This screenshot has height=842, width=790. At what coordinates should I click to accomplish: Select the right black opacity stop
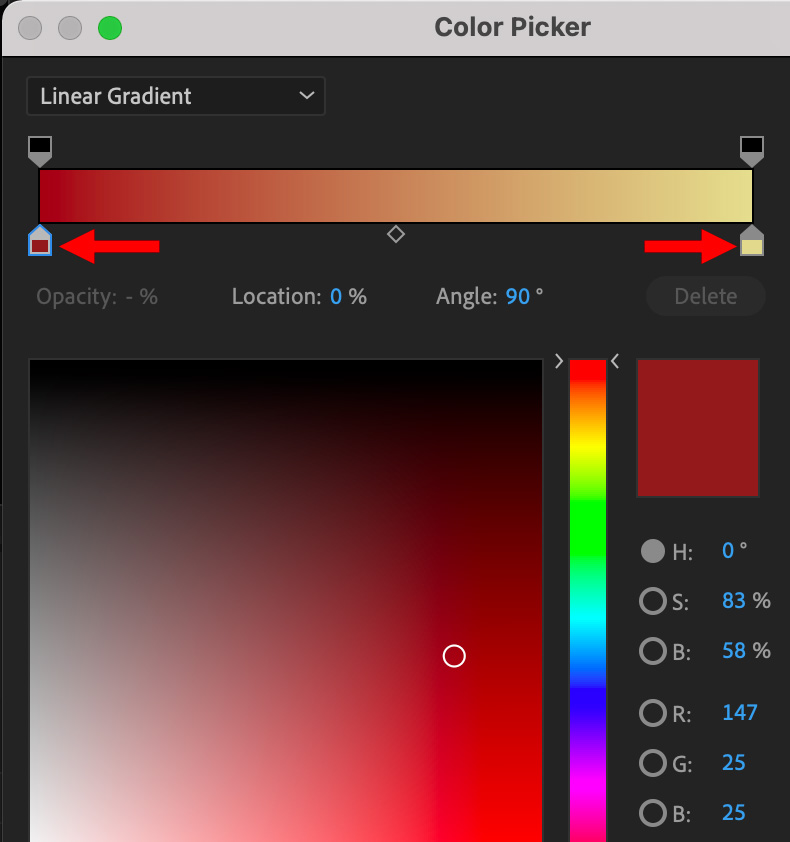tap(752, 151)
